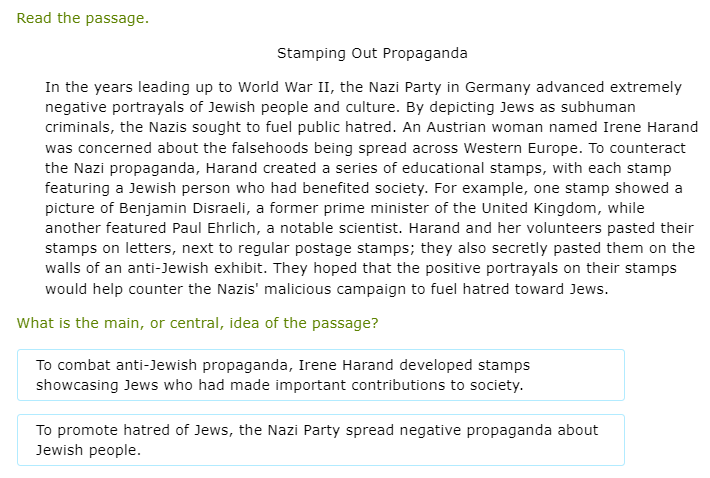The image size is (710, 478).
Task: Choose the answer about Nazi Party propaganda
Action: [320, 440]
